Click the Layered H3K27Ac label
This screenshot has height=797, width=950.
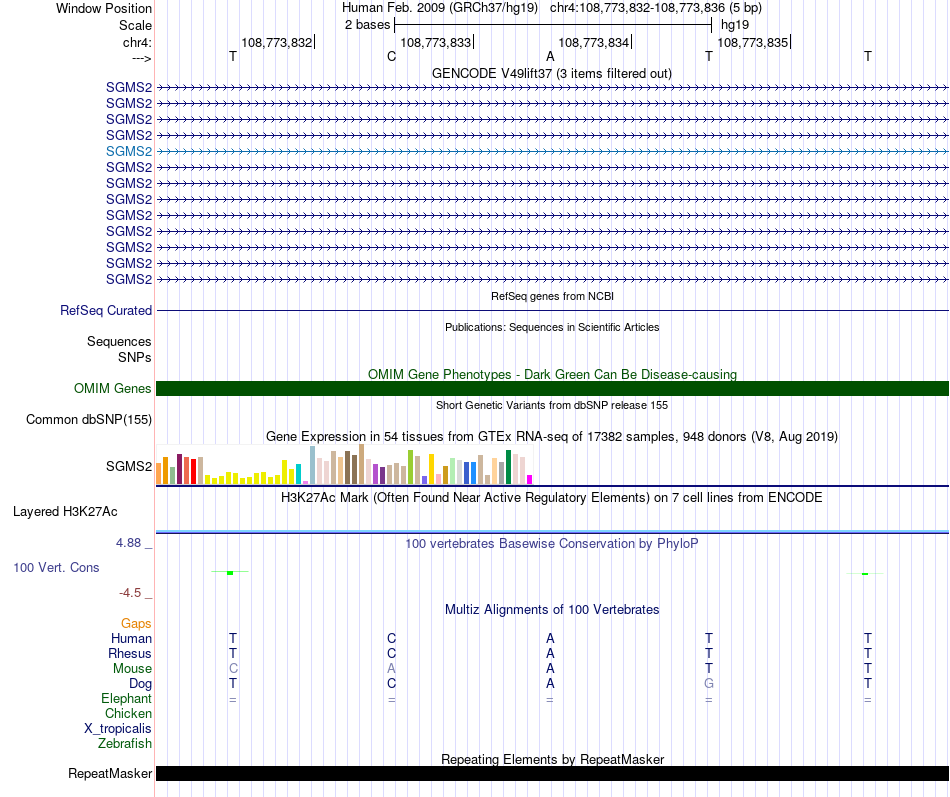[x=65, y=512]
